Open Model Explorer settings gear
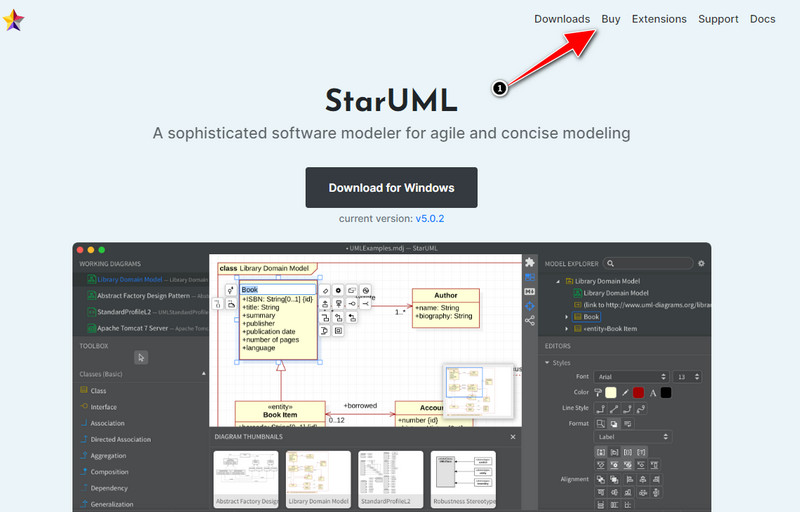Viewport: 800px width, 512px height. click(x=702, y=264)
